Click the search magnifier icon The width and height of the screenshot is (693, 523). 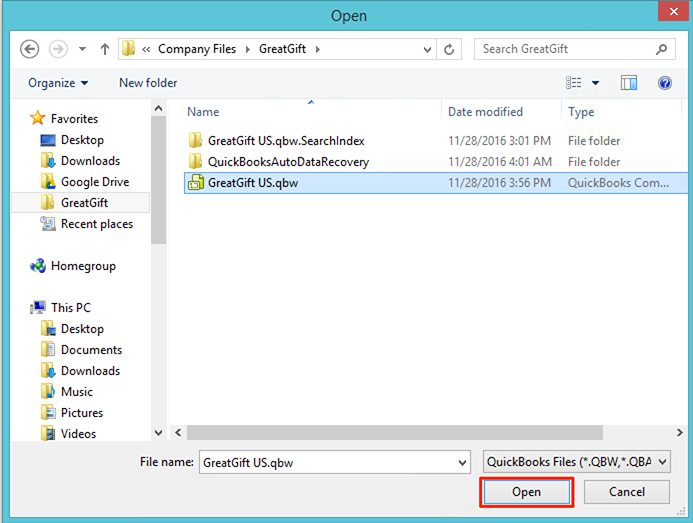click(661, 49)
